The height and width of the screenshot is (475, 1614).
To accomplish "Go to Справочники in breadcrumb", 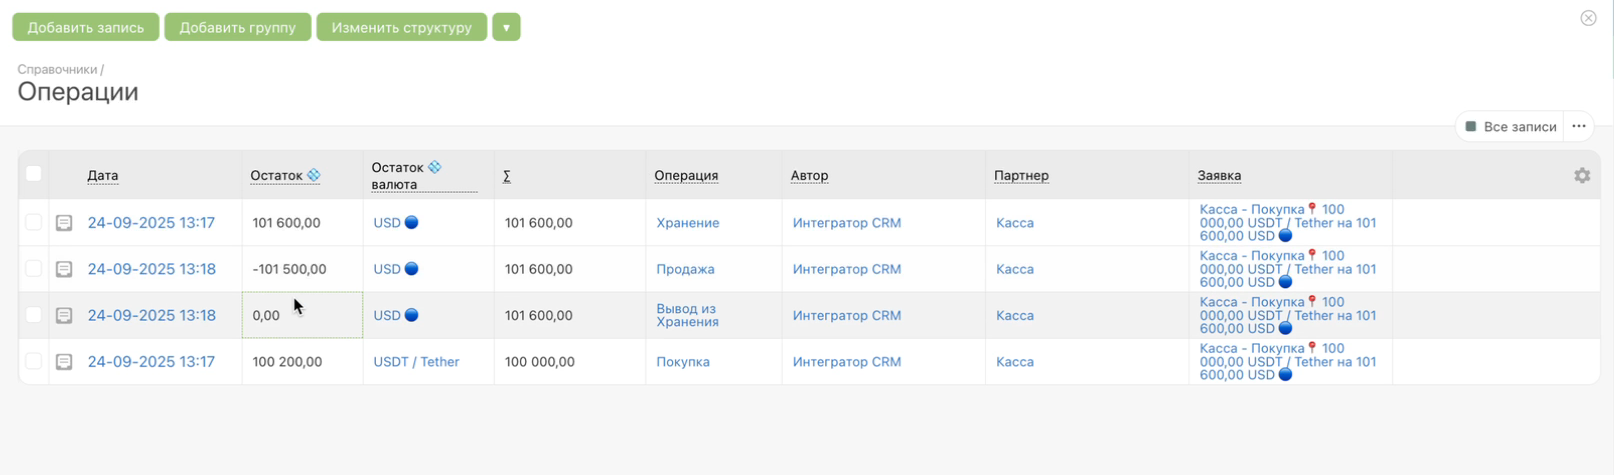I will click(x=57, y=69).
